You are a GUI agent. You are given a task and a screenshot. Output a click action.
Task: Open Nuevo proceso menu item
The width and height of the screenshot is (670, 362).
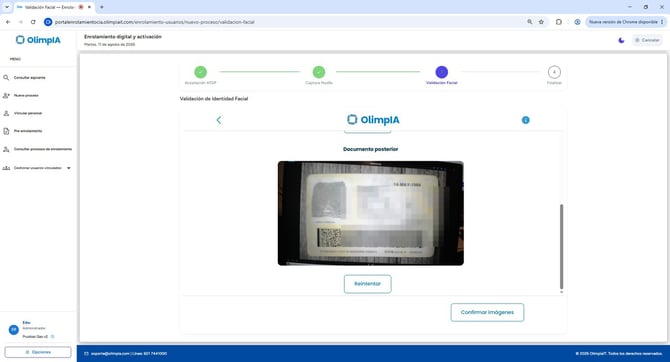pos(26,96)
